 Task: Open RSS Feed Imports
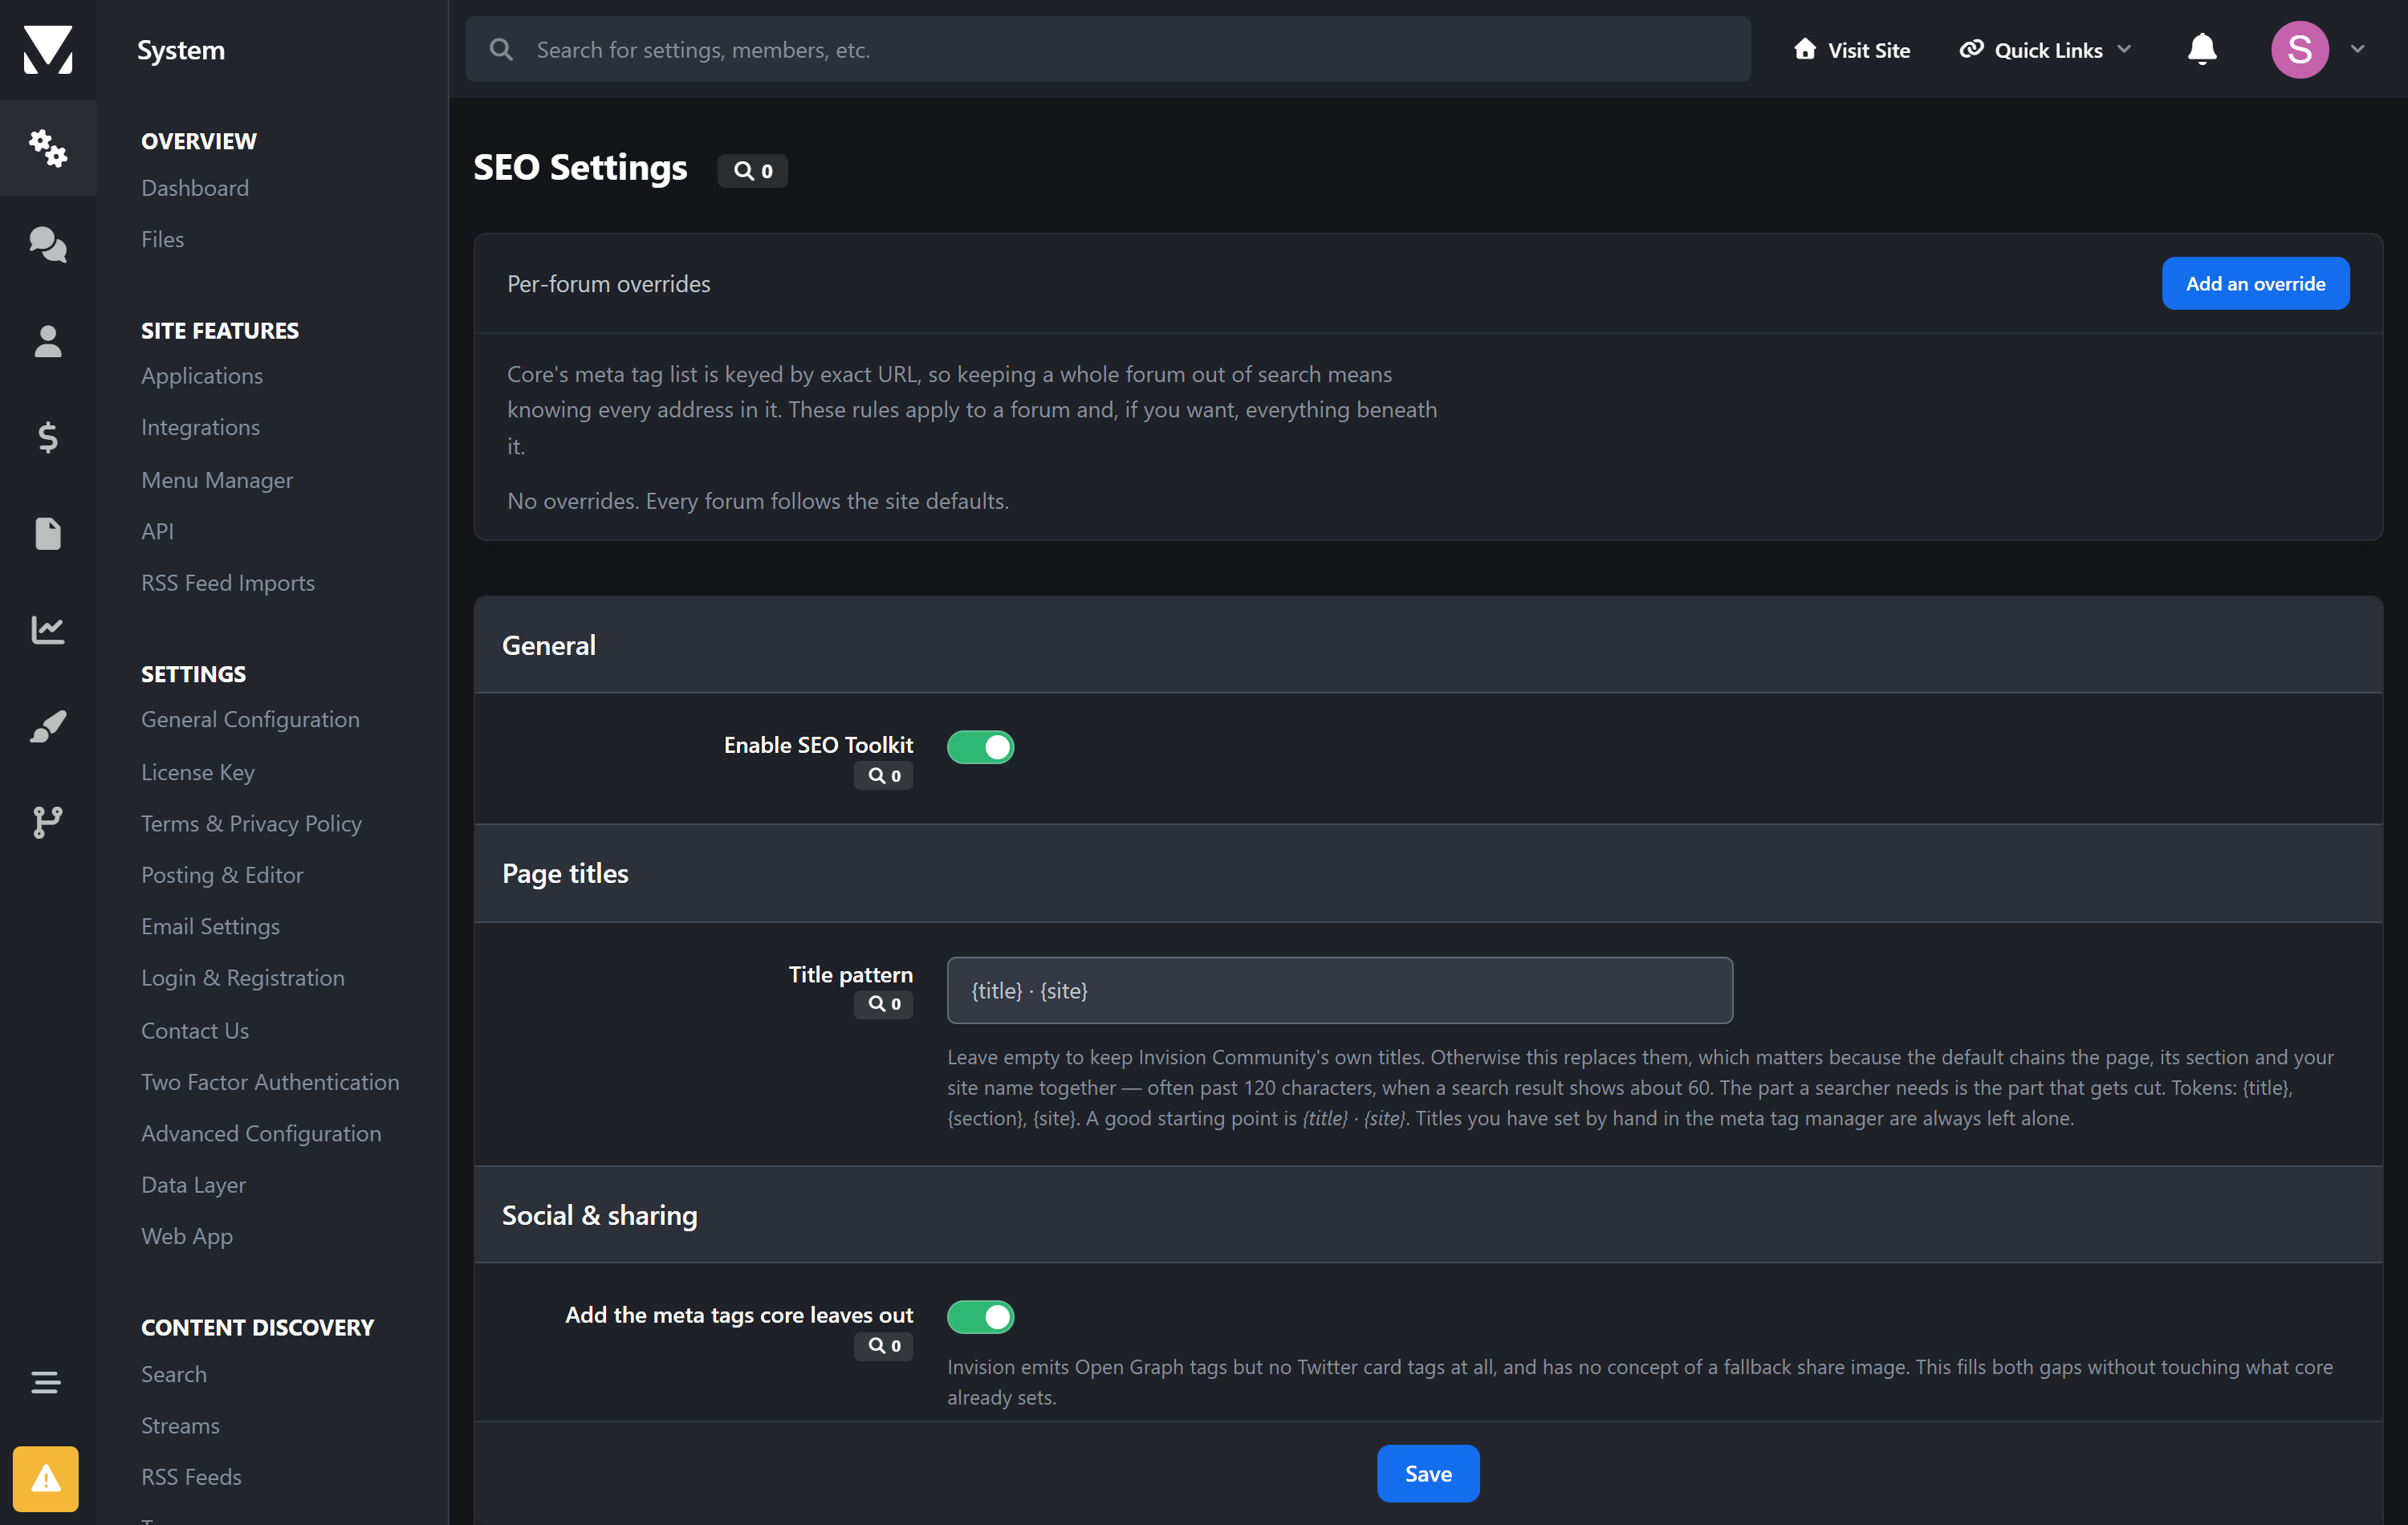click(x=228, y=582)
